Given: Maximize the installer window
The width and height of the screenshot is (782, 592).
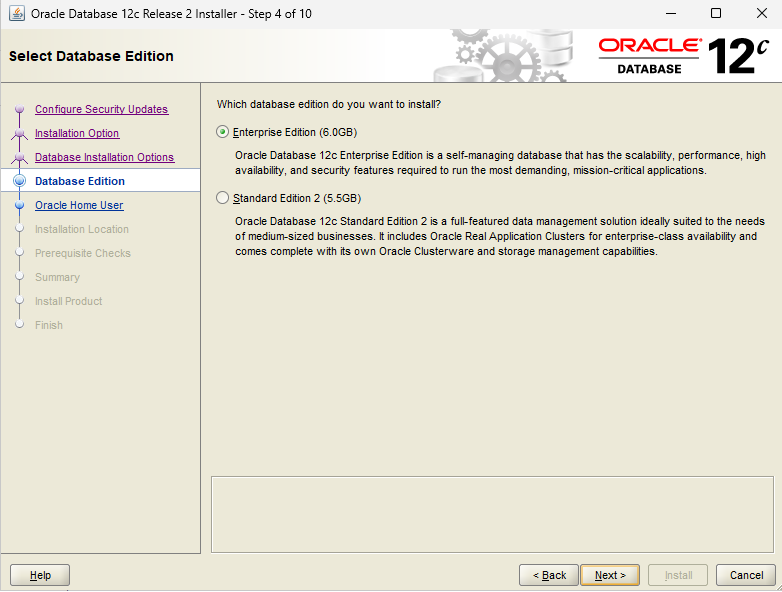Looking at the screenshot, I should point(716,13).
